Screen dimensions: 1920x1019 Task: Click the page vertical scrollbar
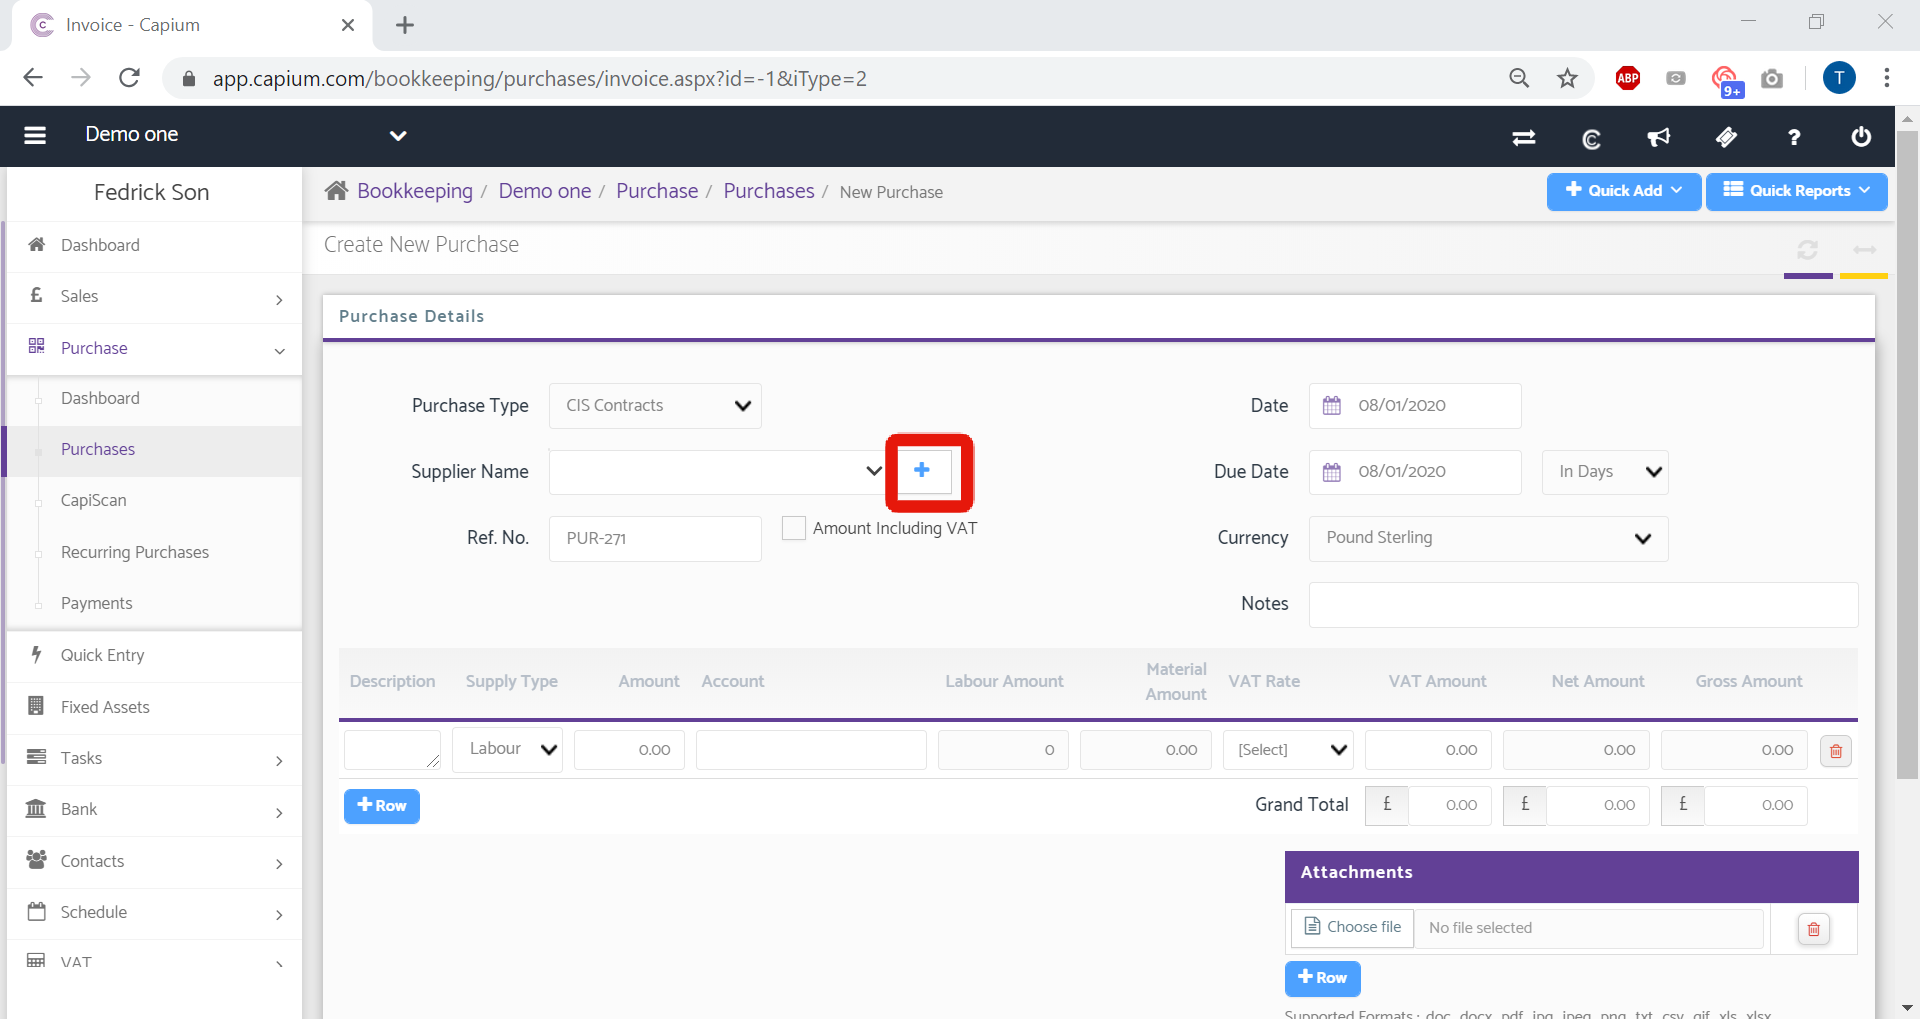(1908, 455)
